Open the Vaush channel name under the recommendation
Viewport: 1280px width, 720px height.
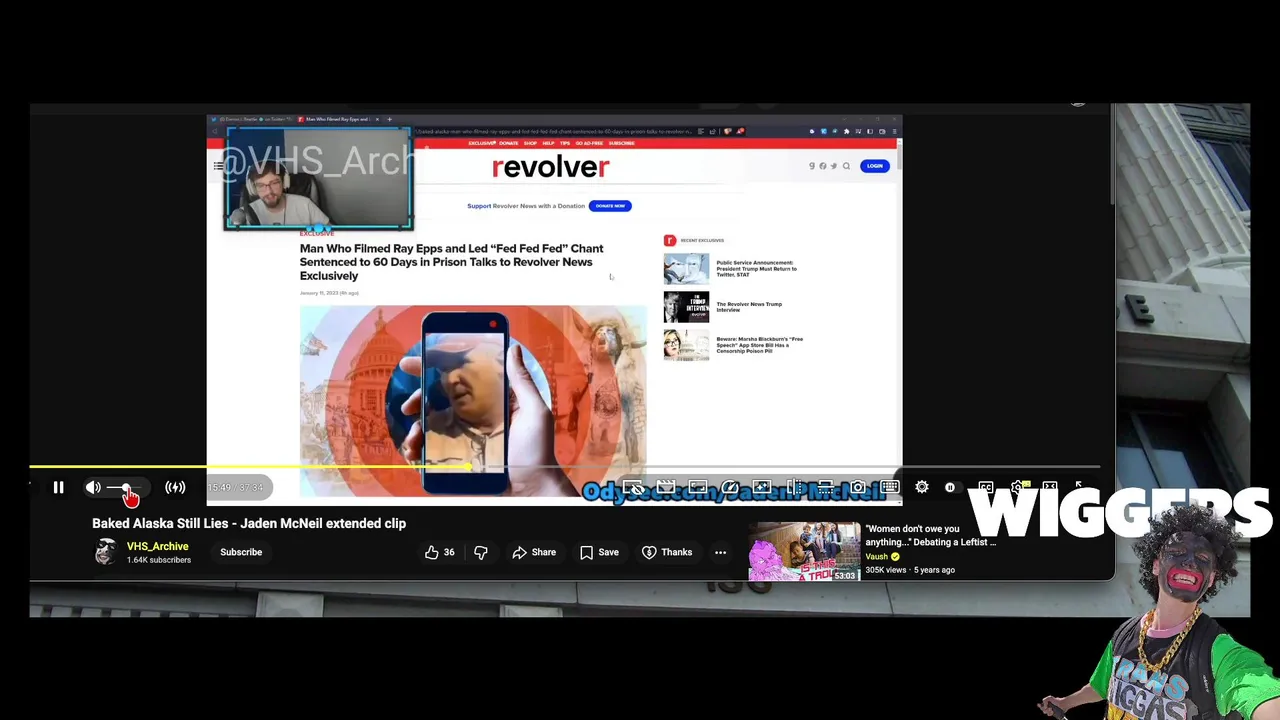pyautogui.click(x=876, y=557)
